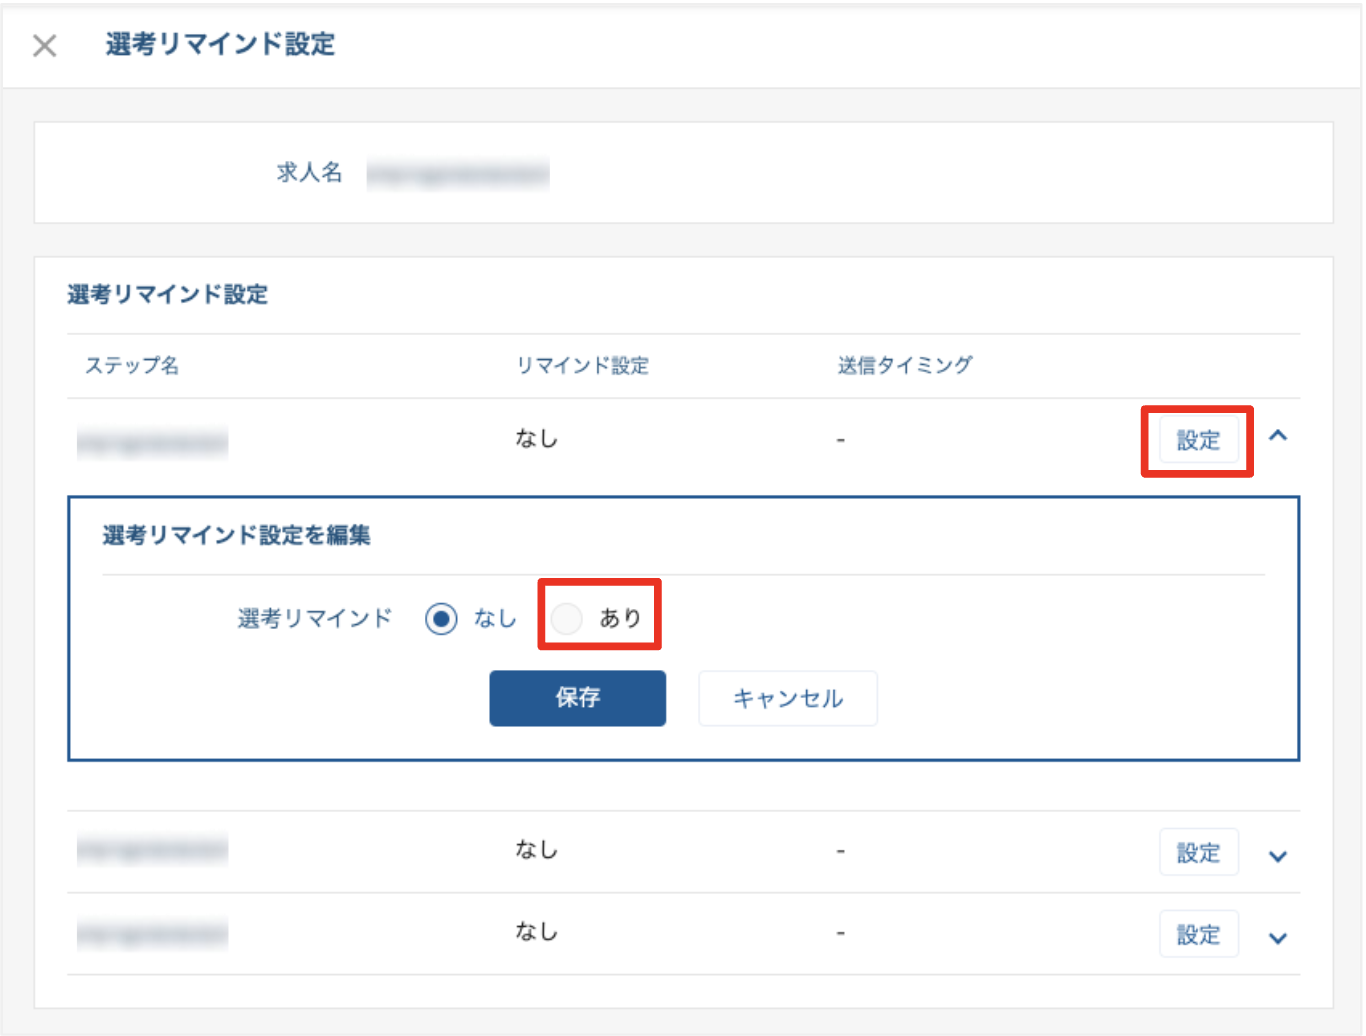
Task: Open 設定 for the second step
Action: pyautogui.click(x=1199, y=851)
